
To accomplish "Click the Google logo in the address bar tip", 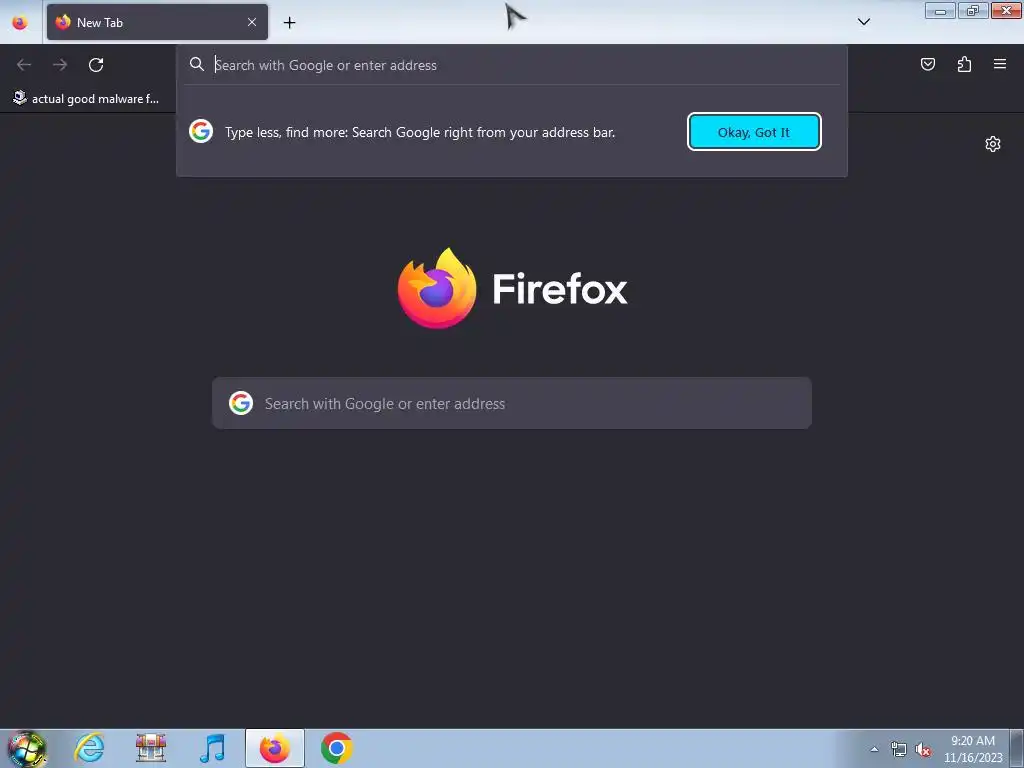I will (201, 131).
